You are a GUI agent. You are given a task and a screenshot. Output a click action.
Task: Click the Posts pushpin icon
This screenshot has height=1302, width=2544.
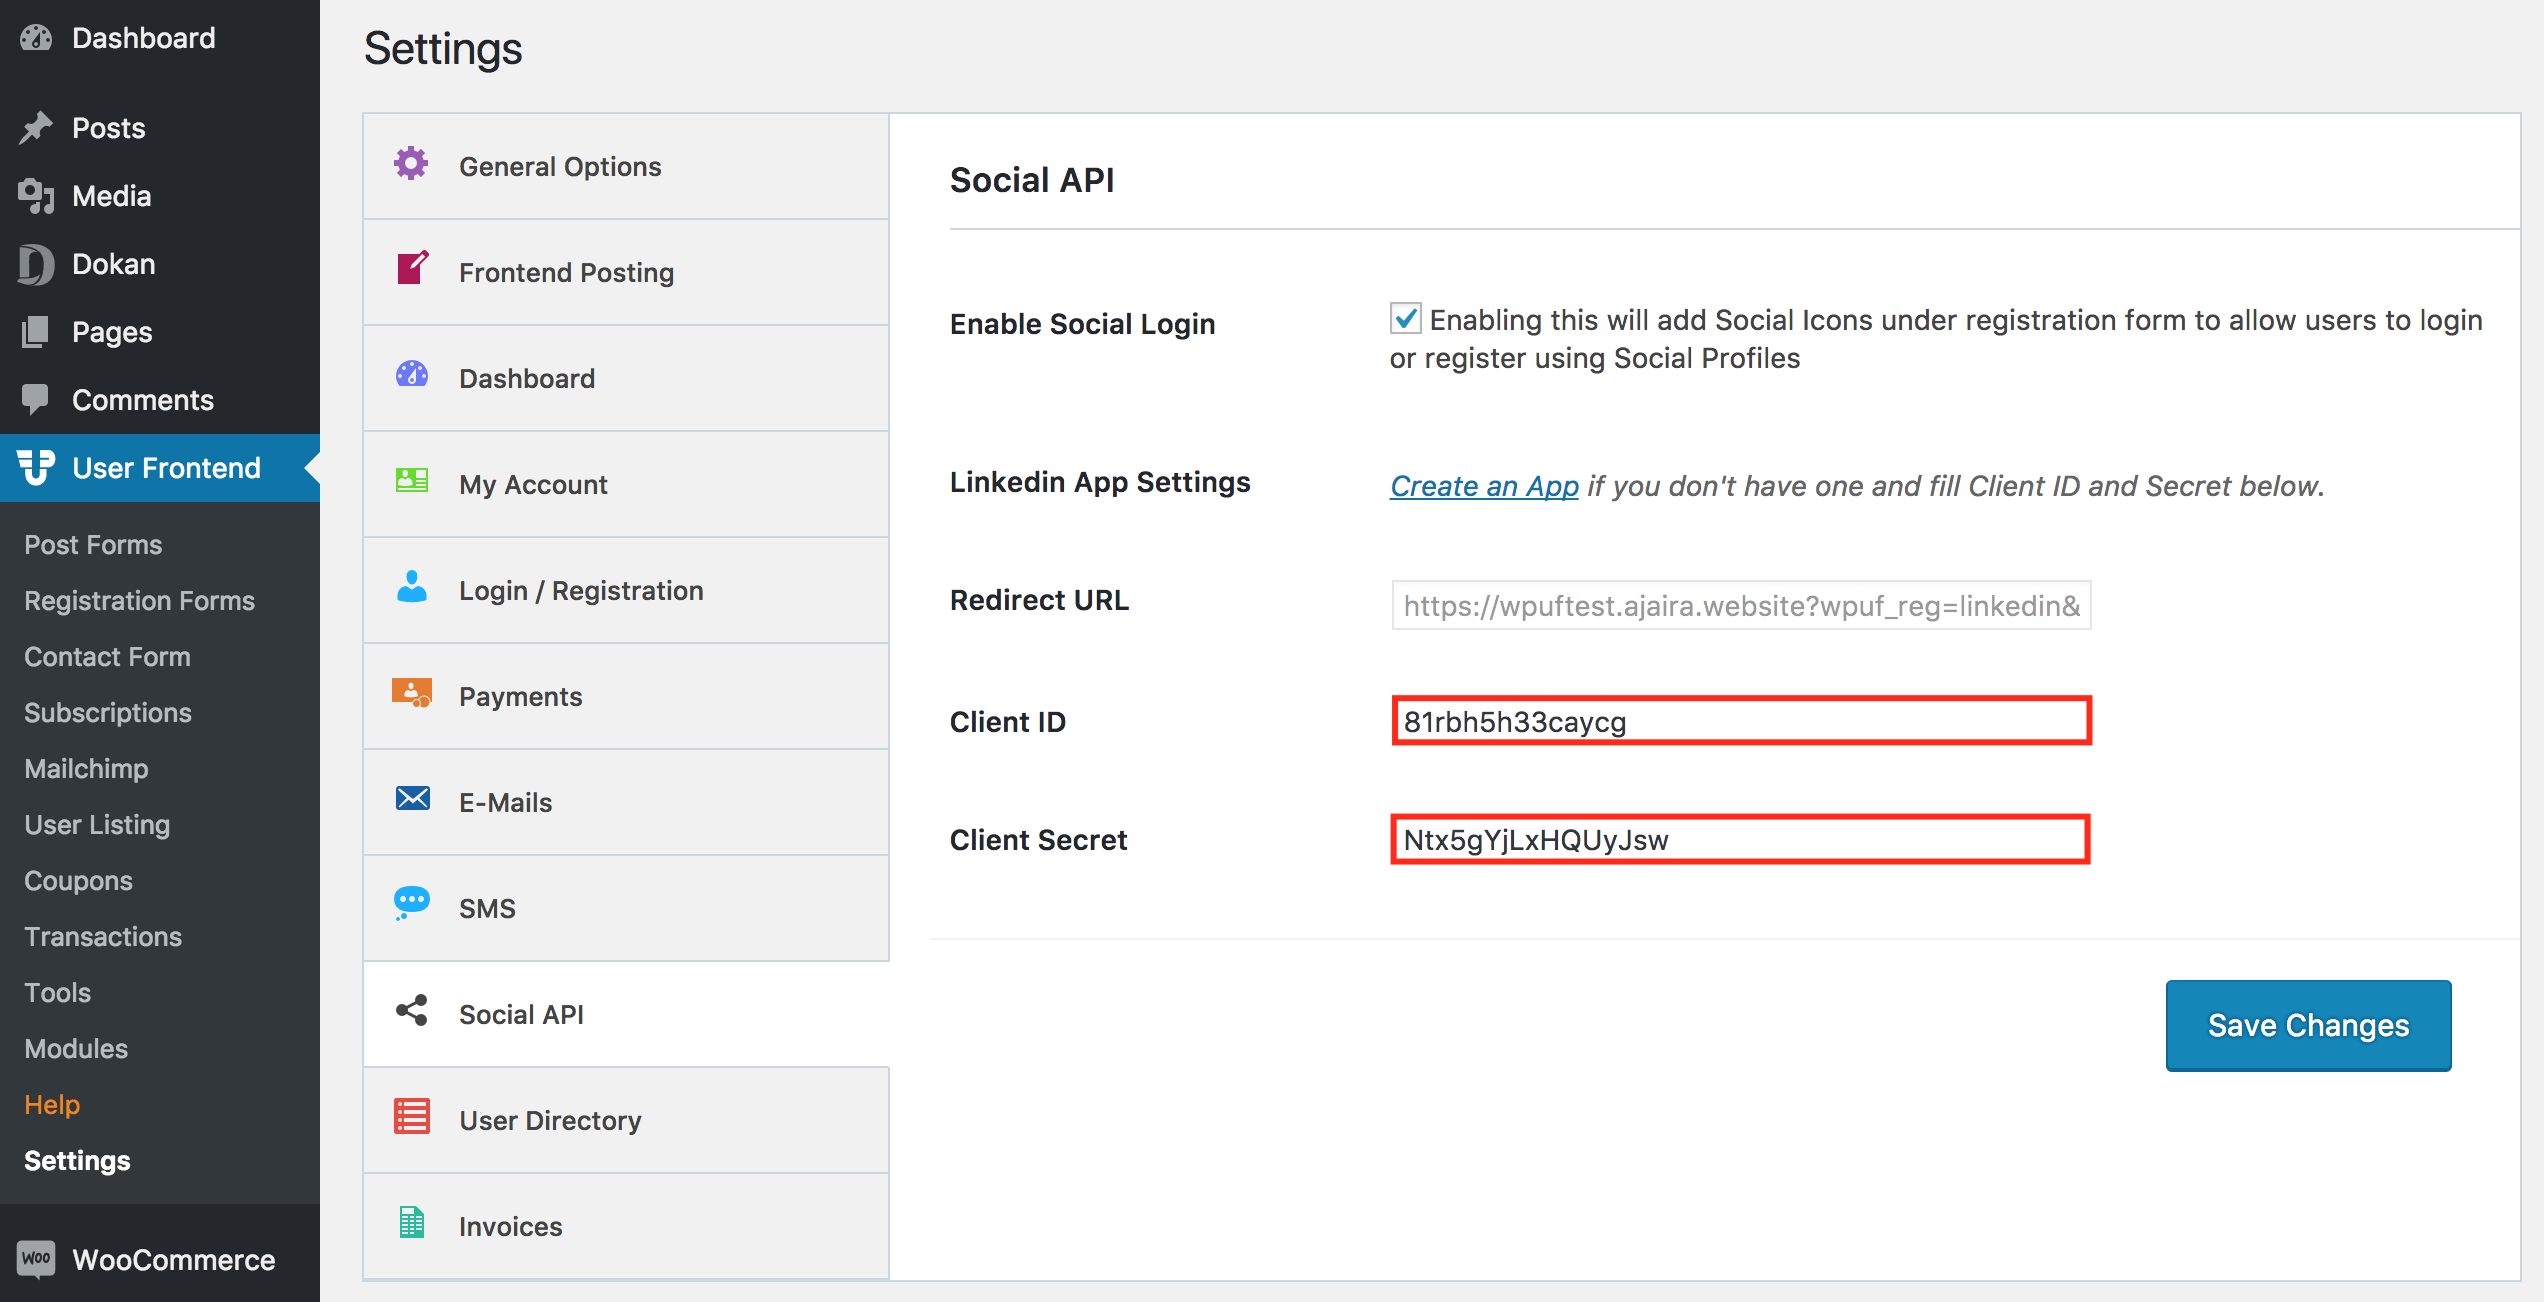pyautogui.click(x=36, y=128)
